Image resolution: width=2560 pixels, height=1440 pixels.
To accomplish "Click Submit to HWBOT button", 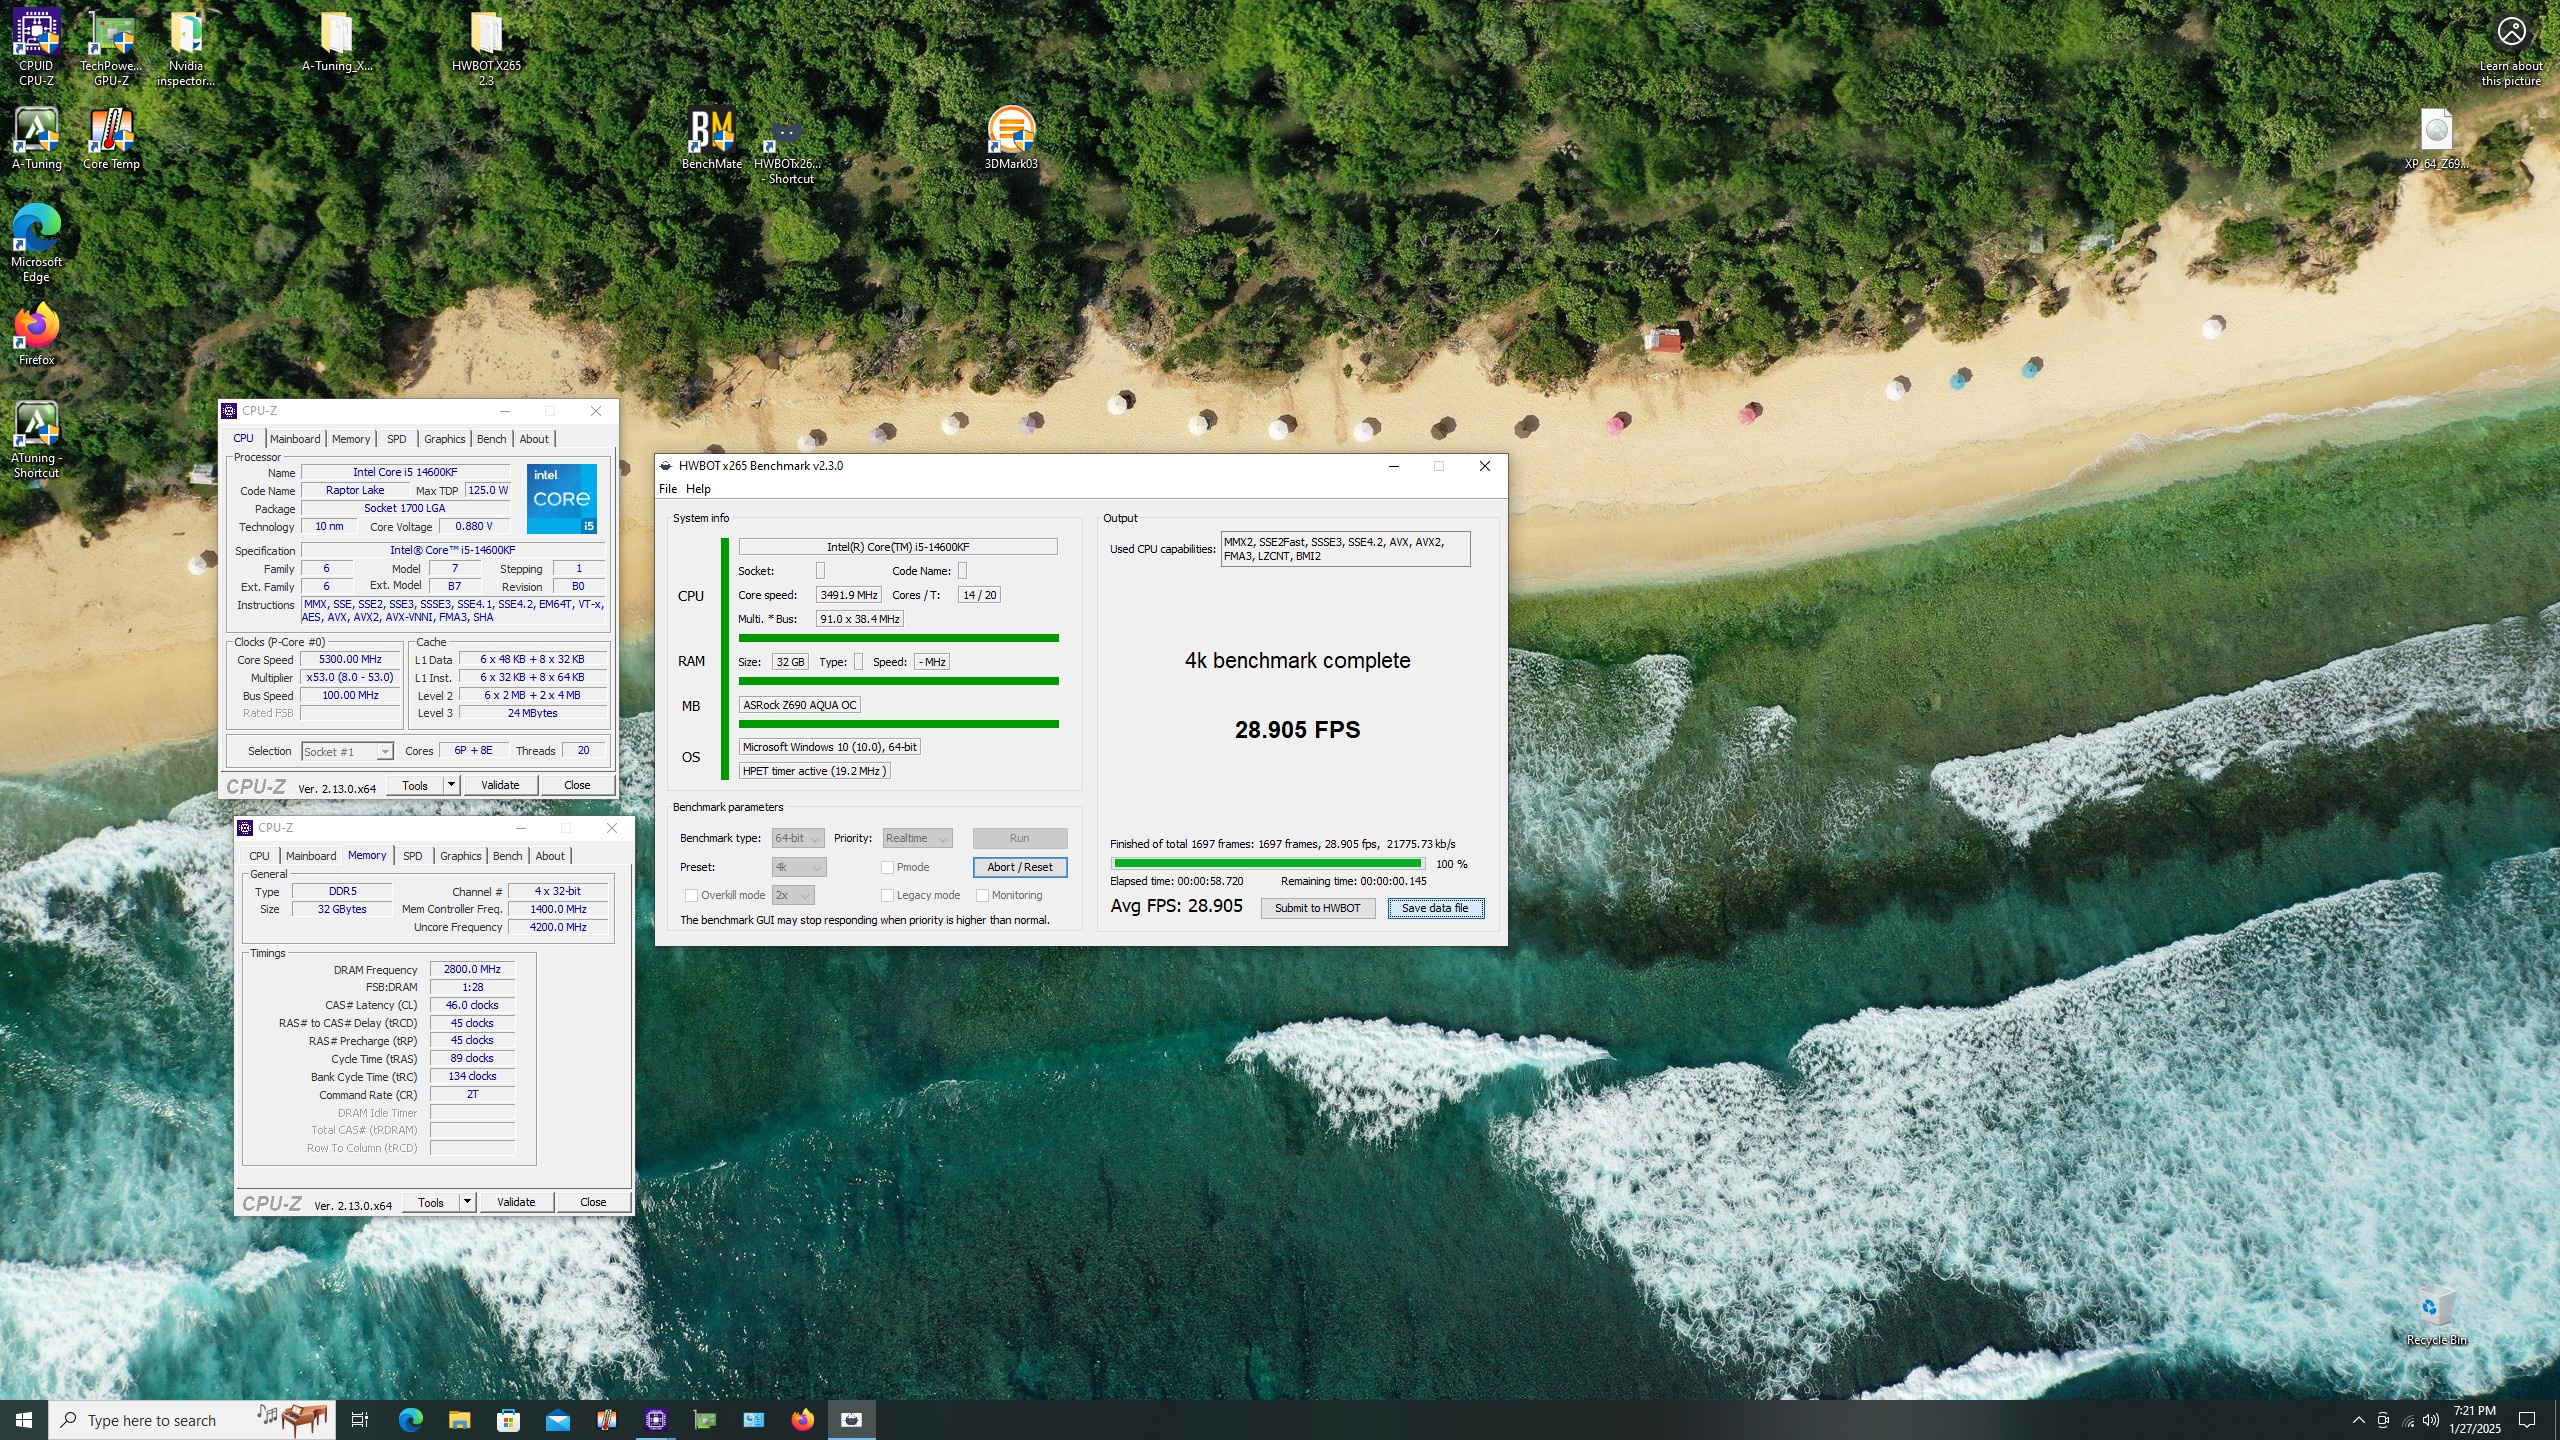I will pyautogui.click(x=1317, y=908).
